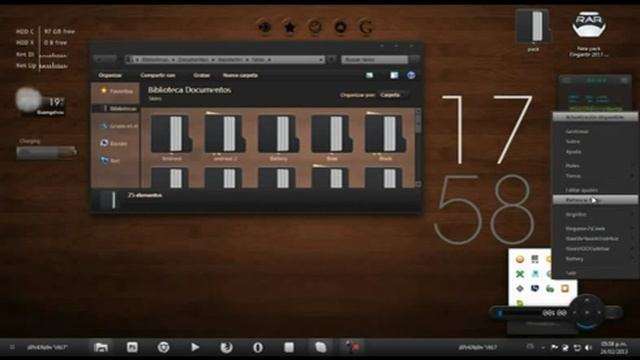Expand the address bar history dropdown arrow
This screenshot has width=640, height=360.
point(321,60)
